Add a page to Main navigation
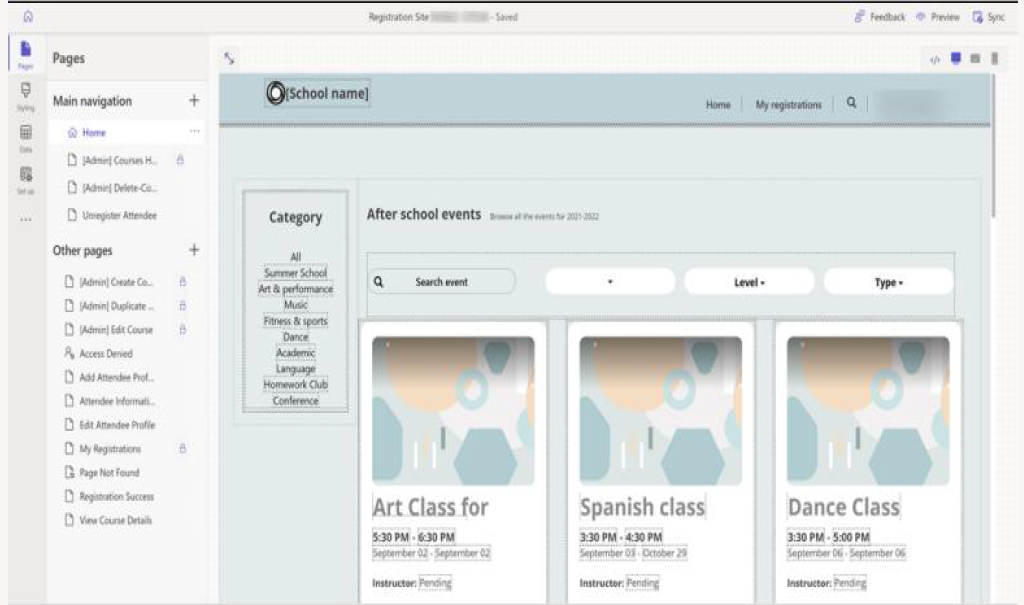Image resolution: width=1024 pixels, height=605 pixels. coord(194,101)
